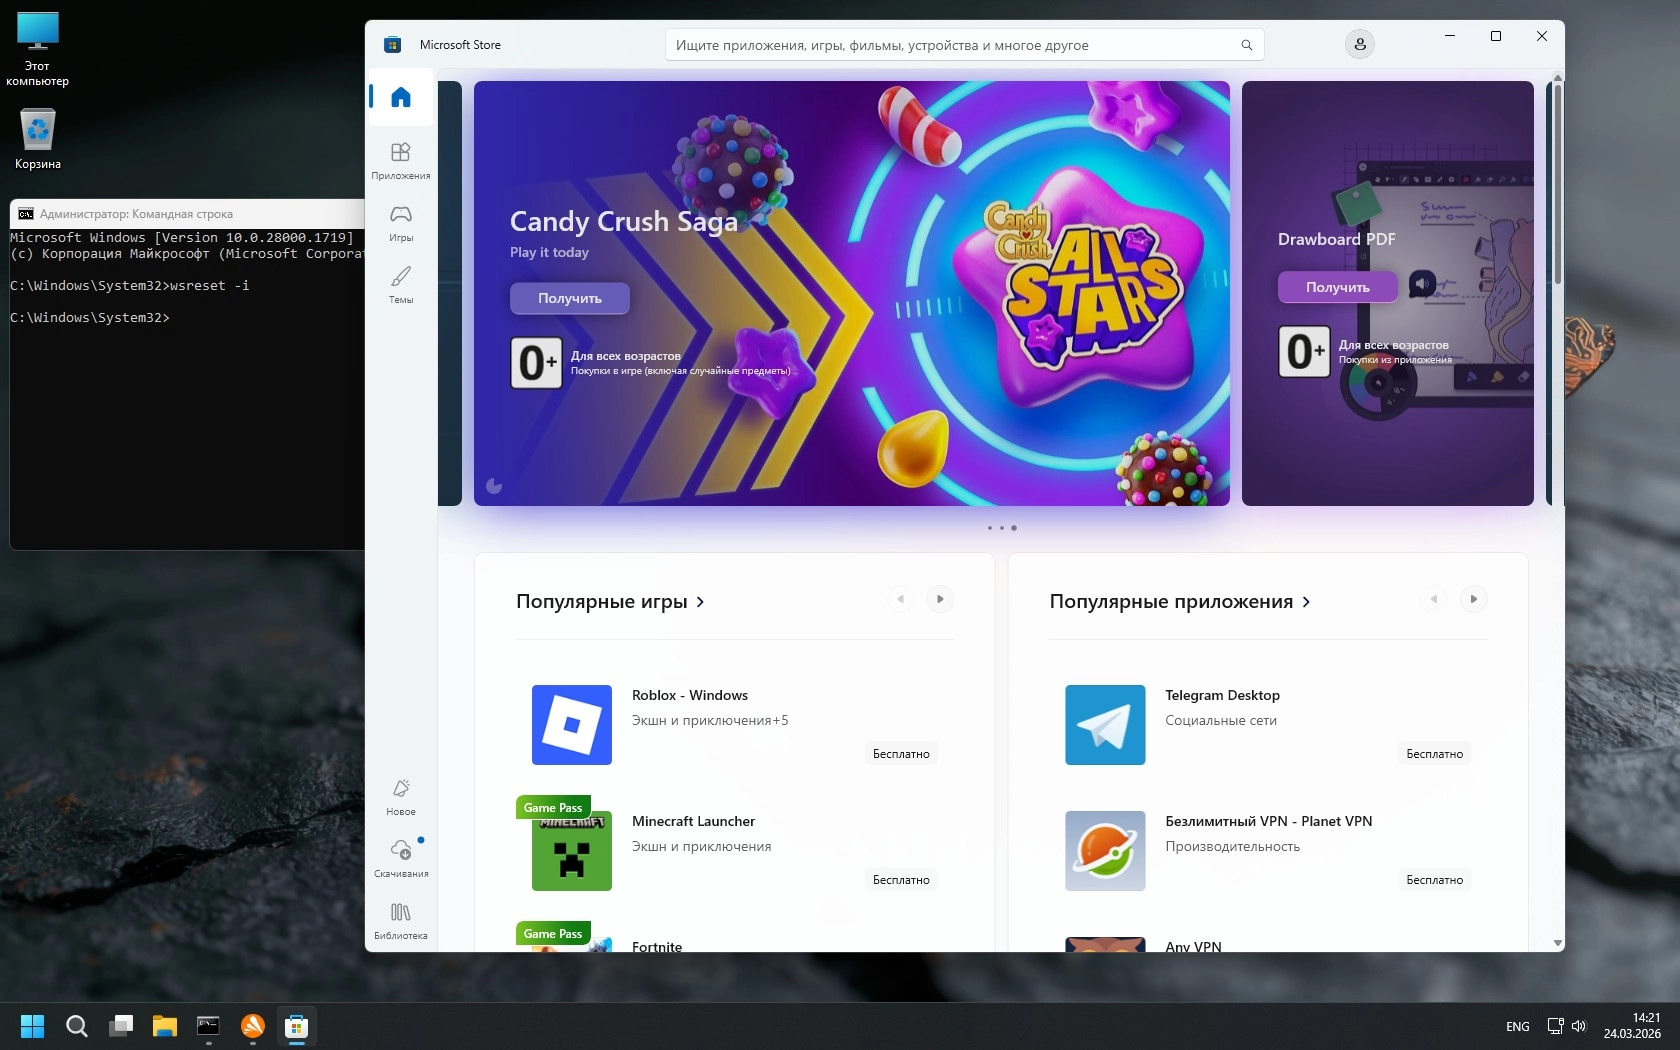Show previous items in Популярные приложения
The width and height of the screenshot is (1680, 1050).
(x=1434, y=599)
